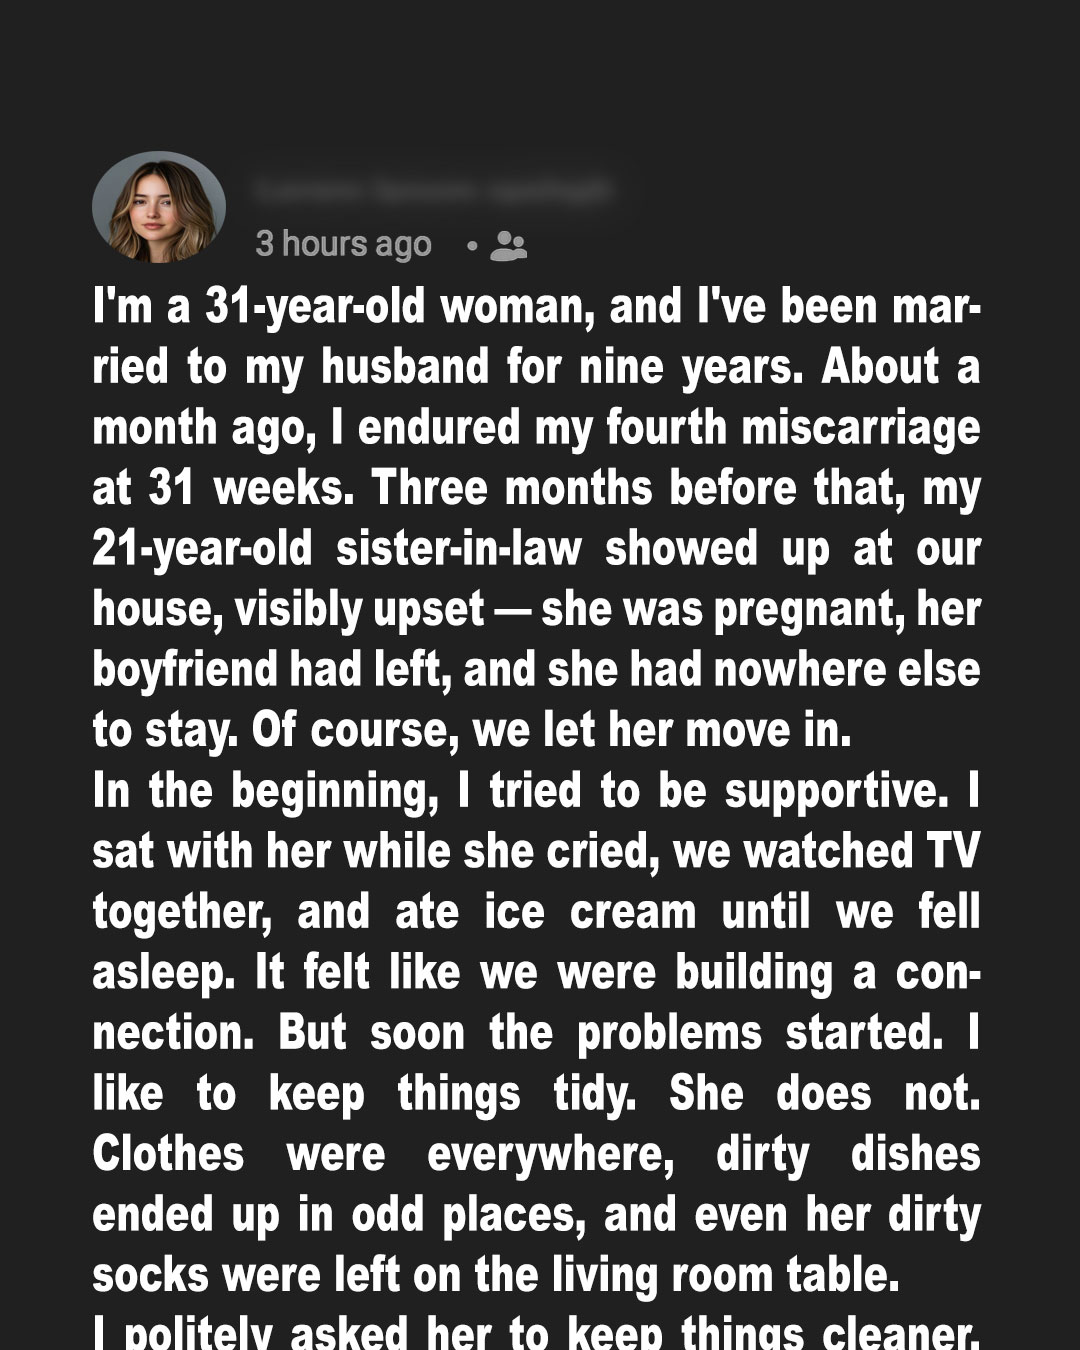Click the sentence 'She does not.'
The image size is (1080, 1350).
(x=825, y=1094)
